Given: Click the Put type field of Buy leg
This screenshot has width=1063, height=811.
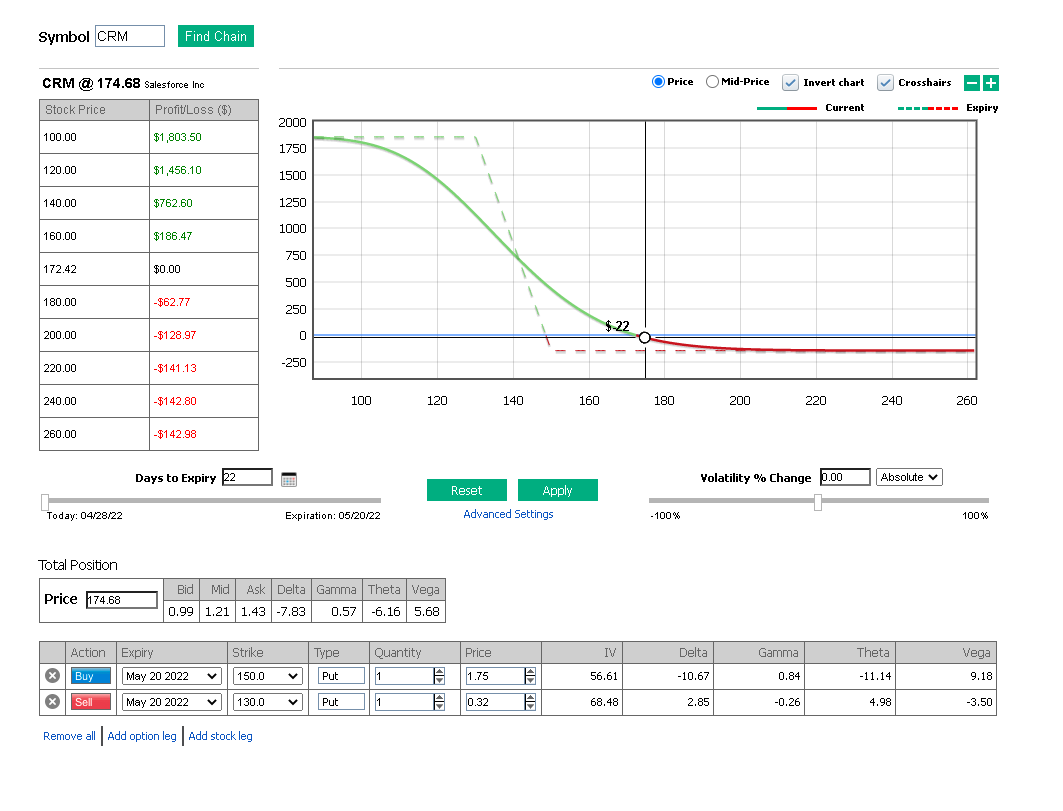Looking at the screenshot, I should point(342,676).
